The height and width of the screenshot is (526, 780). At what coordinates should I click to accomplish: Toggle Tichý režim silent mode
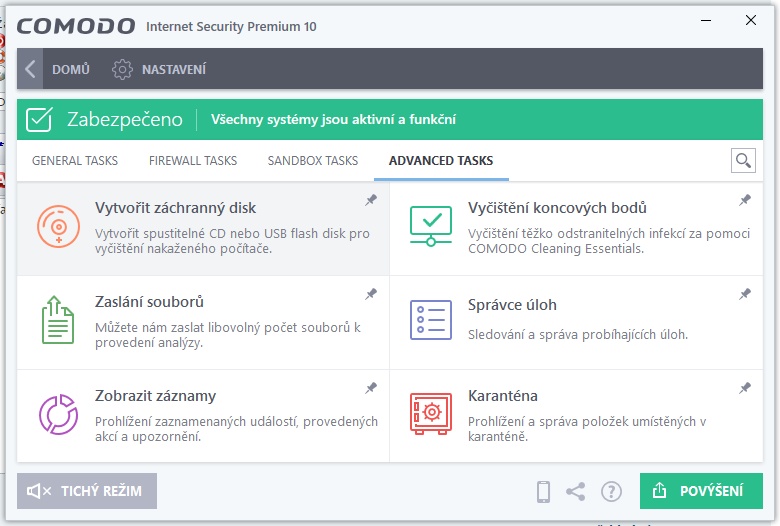point(87,491)
